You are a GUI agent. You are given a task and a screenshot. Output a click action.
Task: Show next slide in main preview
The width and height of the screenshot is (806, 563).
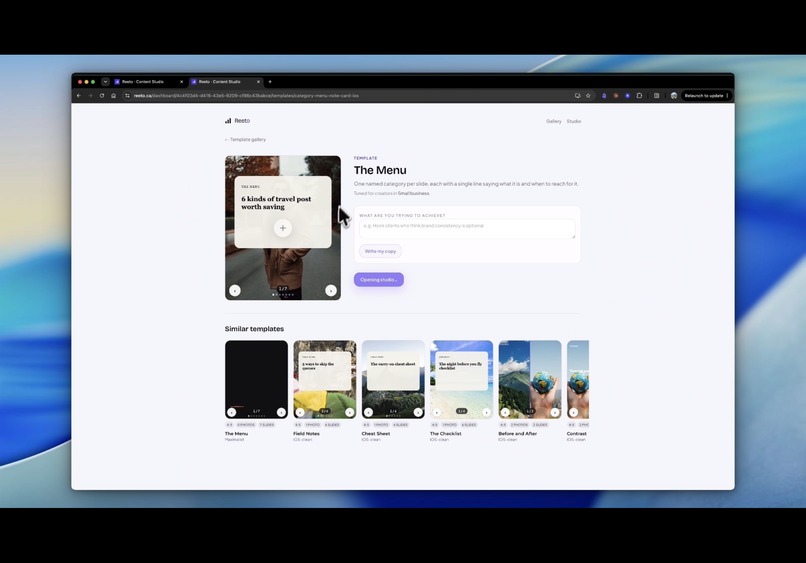click(x=331, y=290)
